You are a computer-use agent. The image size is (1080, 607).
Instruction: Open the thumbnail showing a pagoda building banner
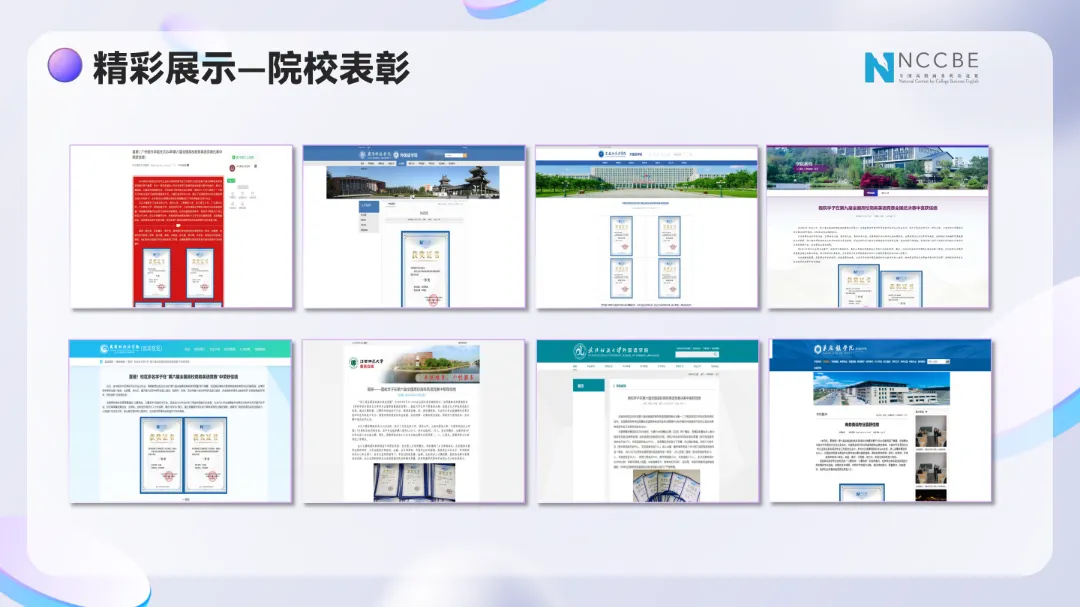point(415,227)
